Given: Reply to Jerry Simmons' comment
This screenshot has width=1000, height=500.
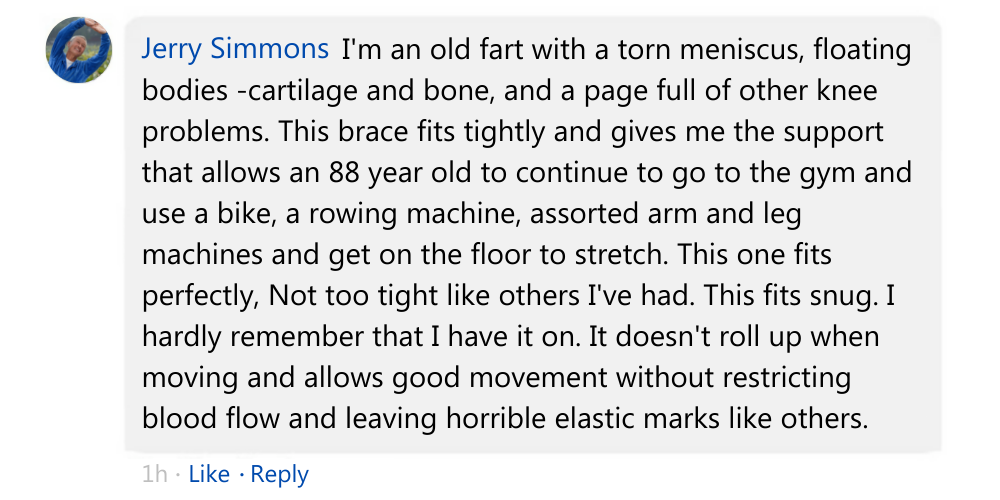Looking at the screenshot, I should (279, 474).
